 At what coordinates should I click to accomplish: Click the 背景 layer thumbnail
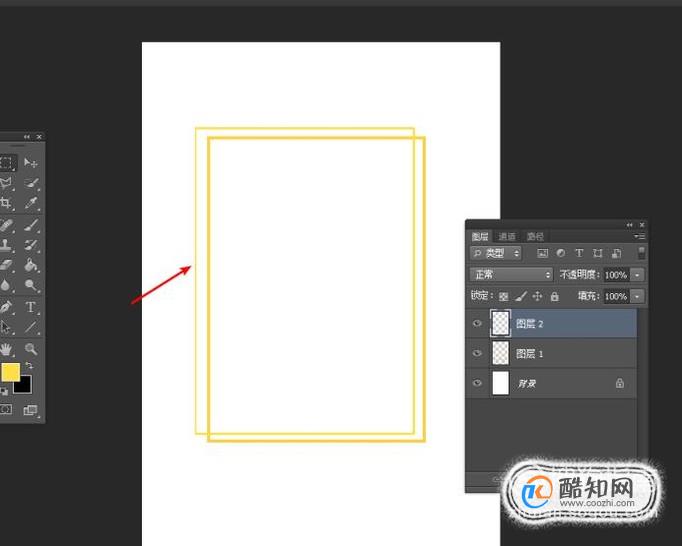pyautogui.click(x=500, y=383)
